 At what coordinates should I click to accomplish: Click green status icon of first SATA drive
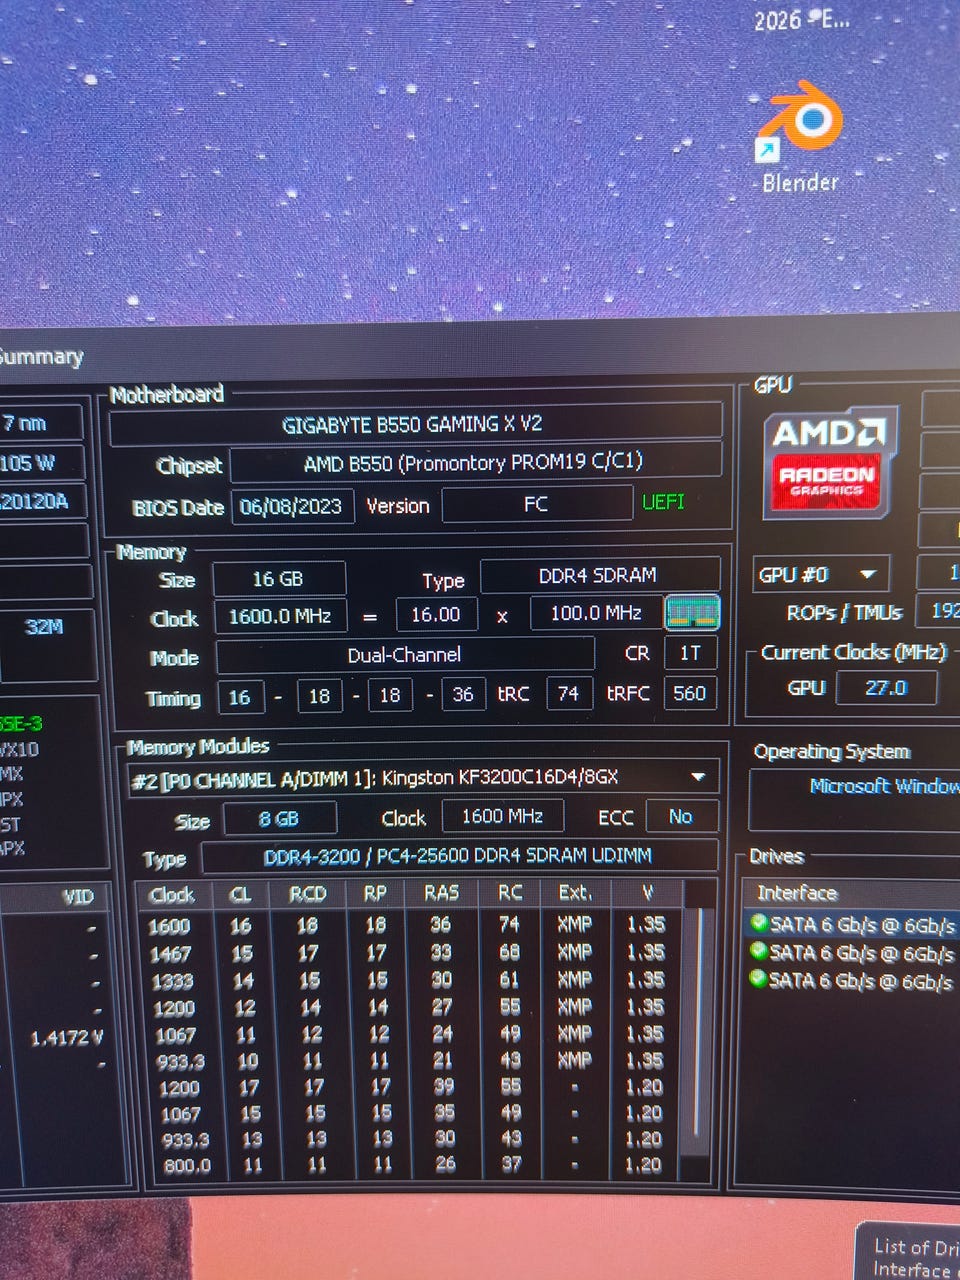point(760,922)
